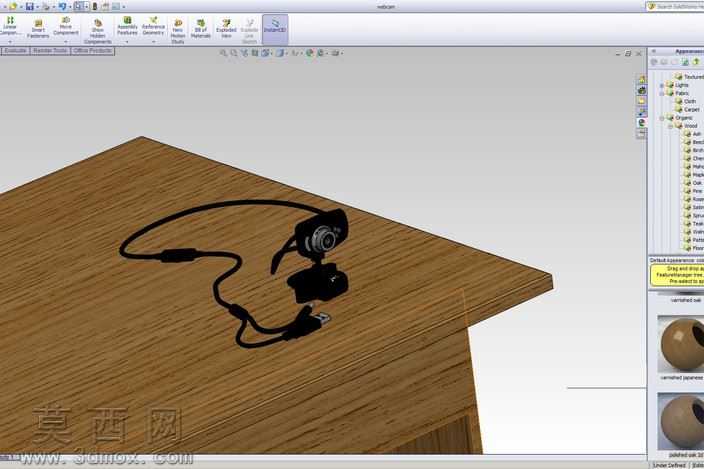Screen dimensions: 704x469
Task: Click the Under Defined status text
Action: tap(669, 465)
